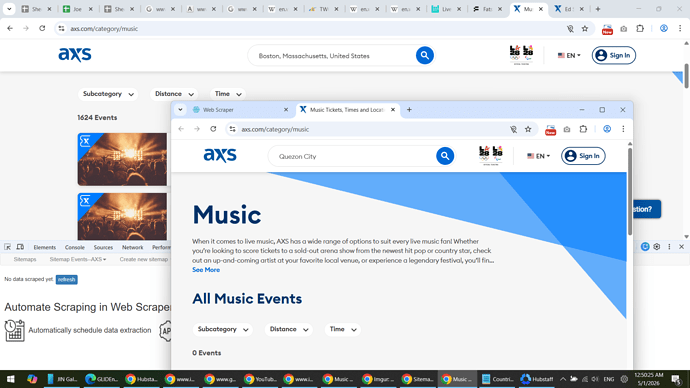
Task: Close the Web Scraper tab
Action: [286, 110]
